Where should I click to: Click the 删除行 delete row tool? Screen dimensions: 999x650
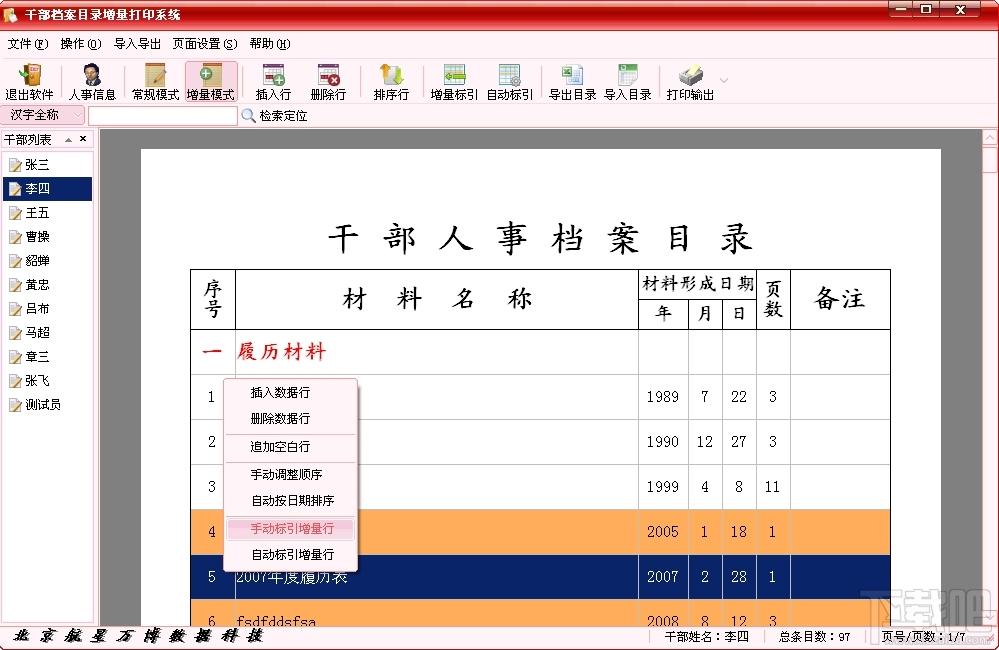[328, 82]
